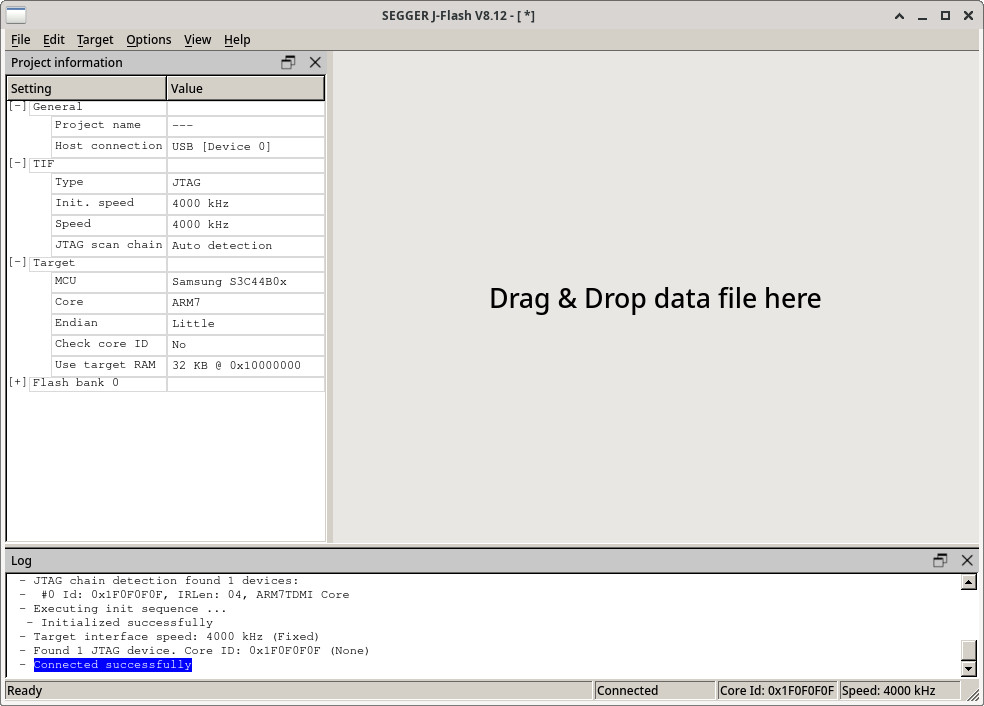Click the Drag & Drop data file area

[655, 298]
